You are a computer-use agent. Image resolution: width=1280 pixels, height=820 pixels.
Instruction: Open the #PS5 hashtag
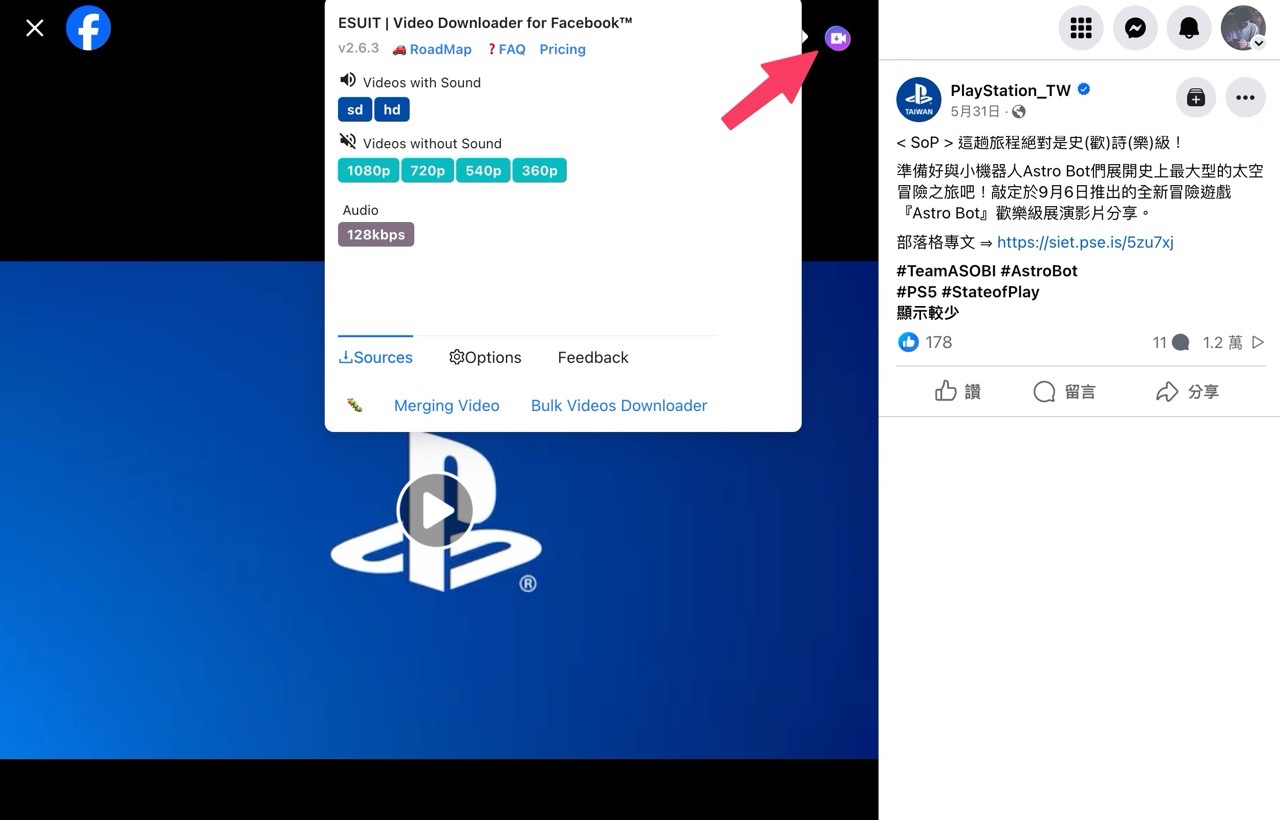click(917, 292)
